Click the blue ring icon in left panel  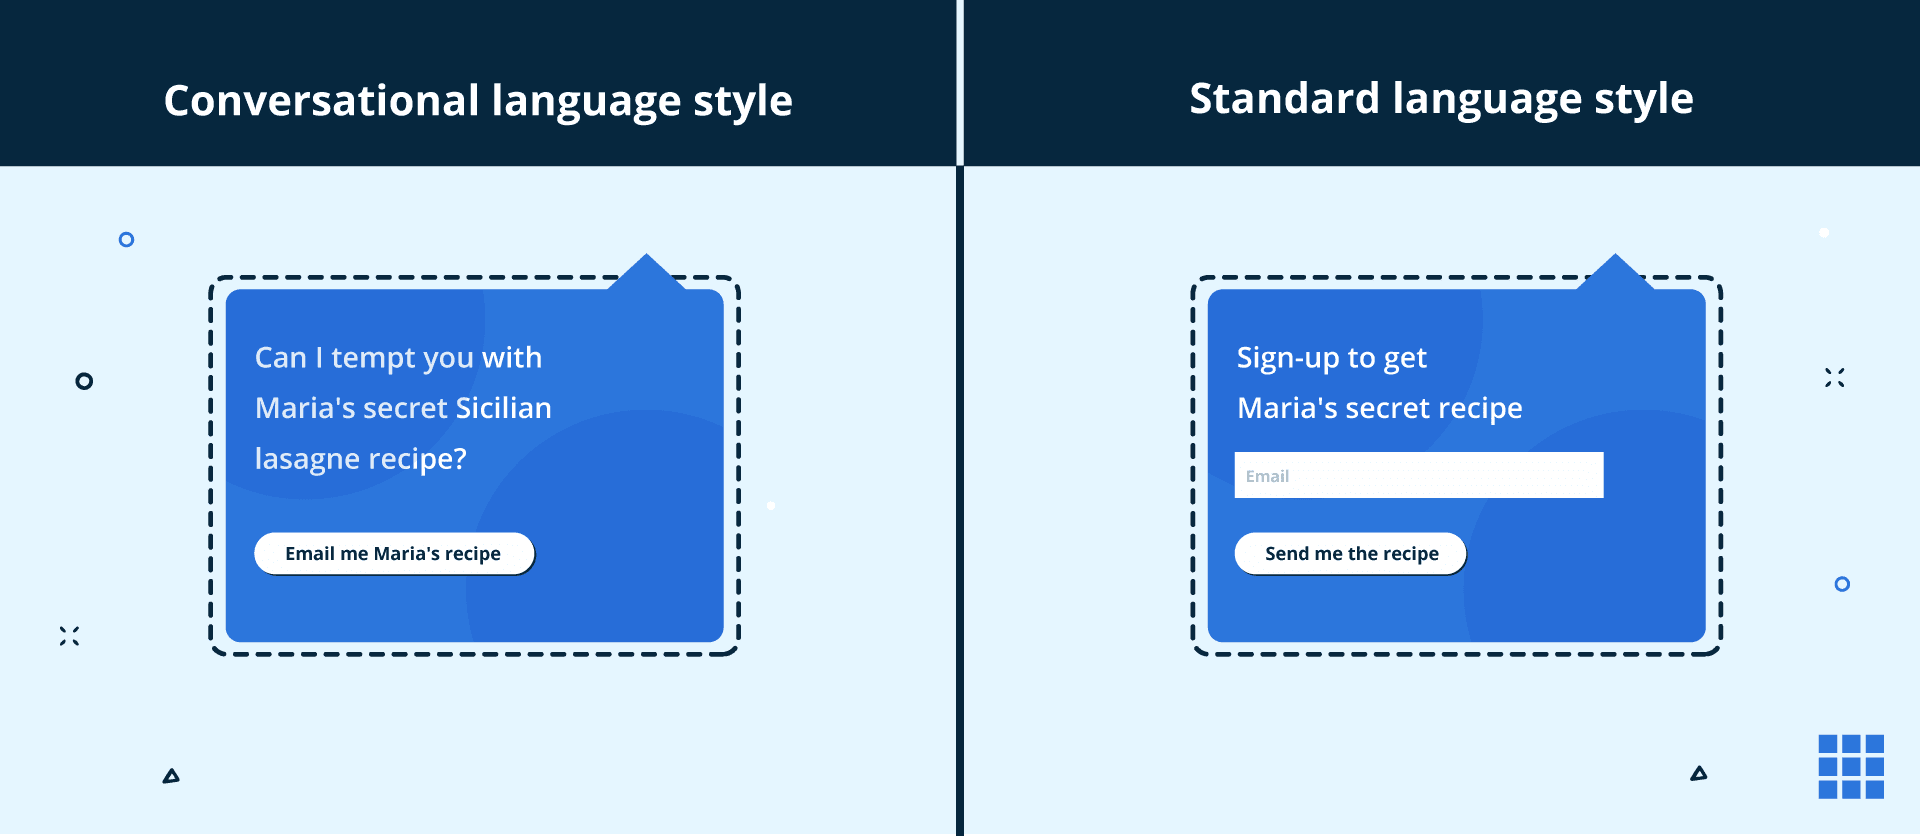coord(126,239)
